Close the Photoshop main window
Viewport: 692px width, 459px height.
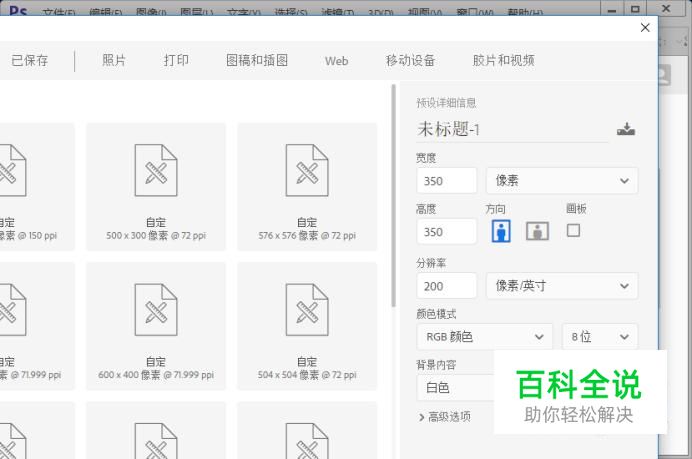tap(667, 8)
